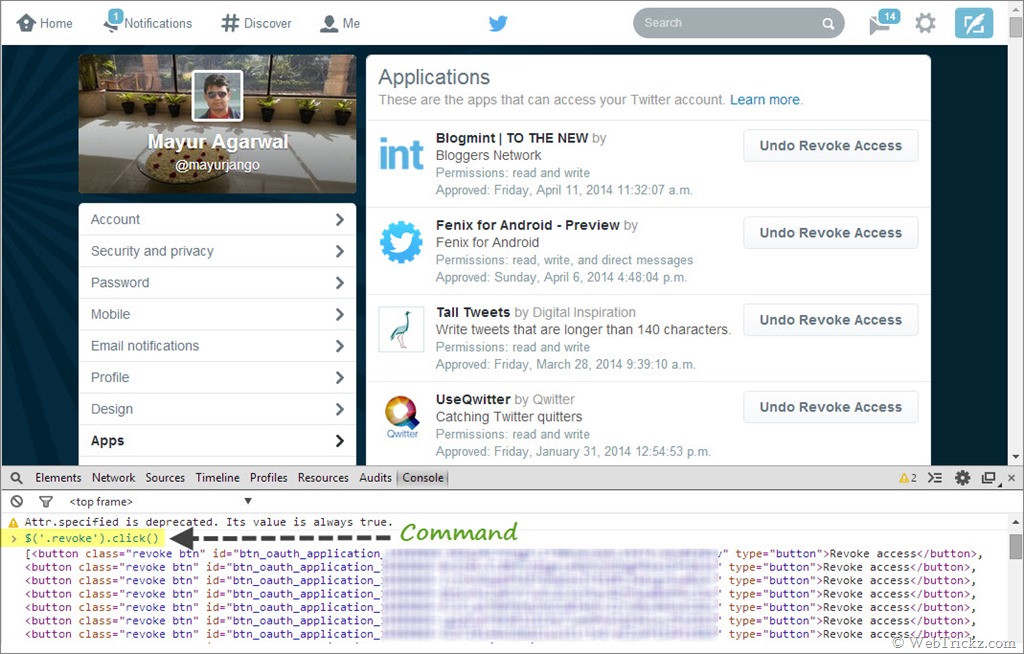The width and height of the screenshot is (1024, 654).
Task: Click the Blogmint app logo
Action: tap(401, 155)
